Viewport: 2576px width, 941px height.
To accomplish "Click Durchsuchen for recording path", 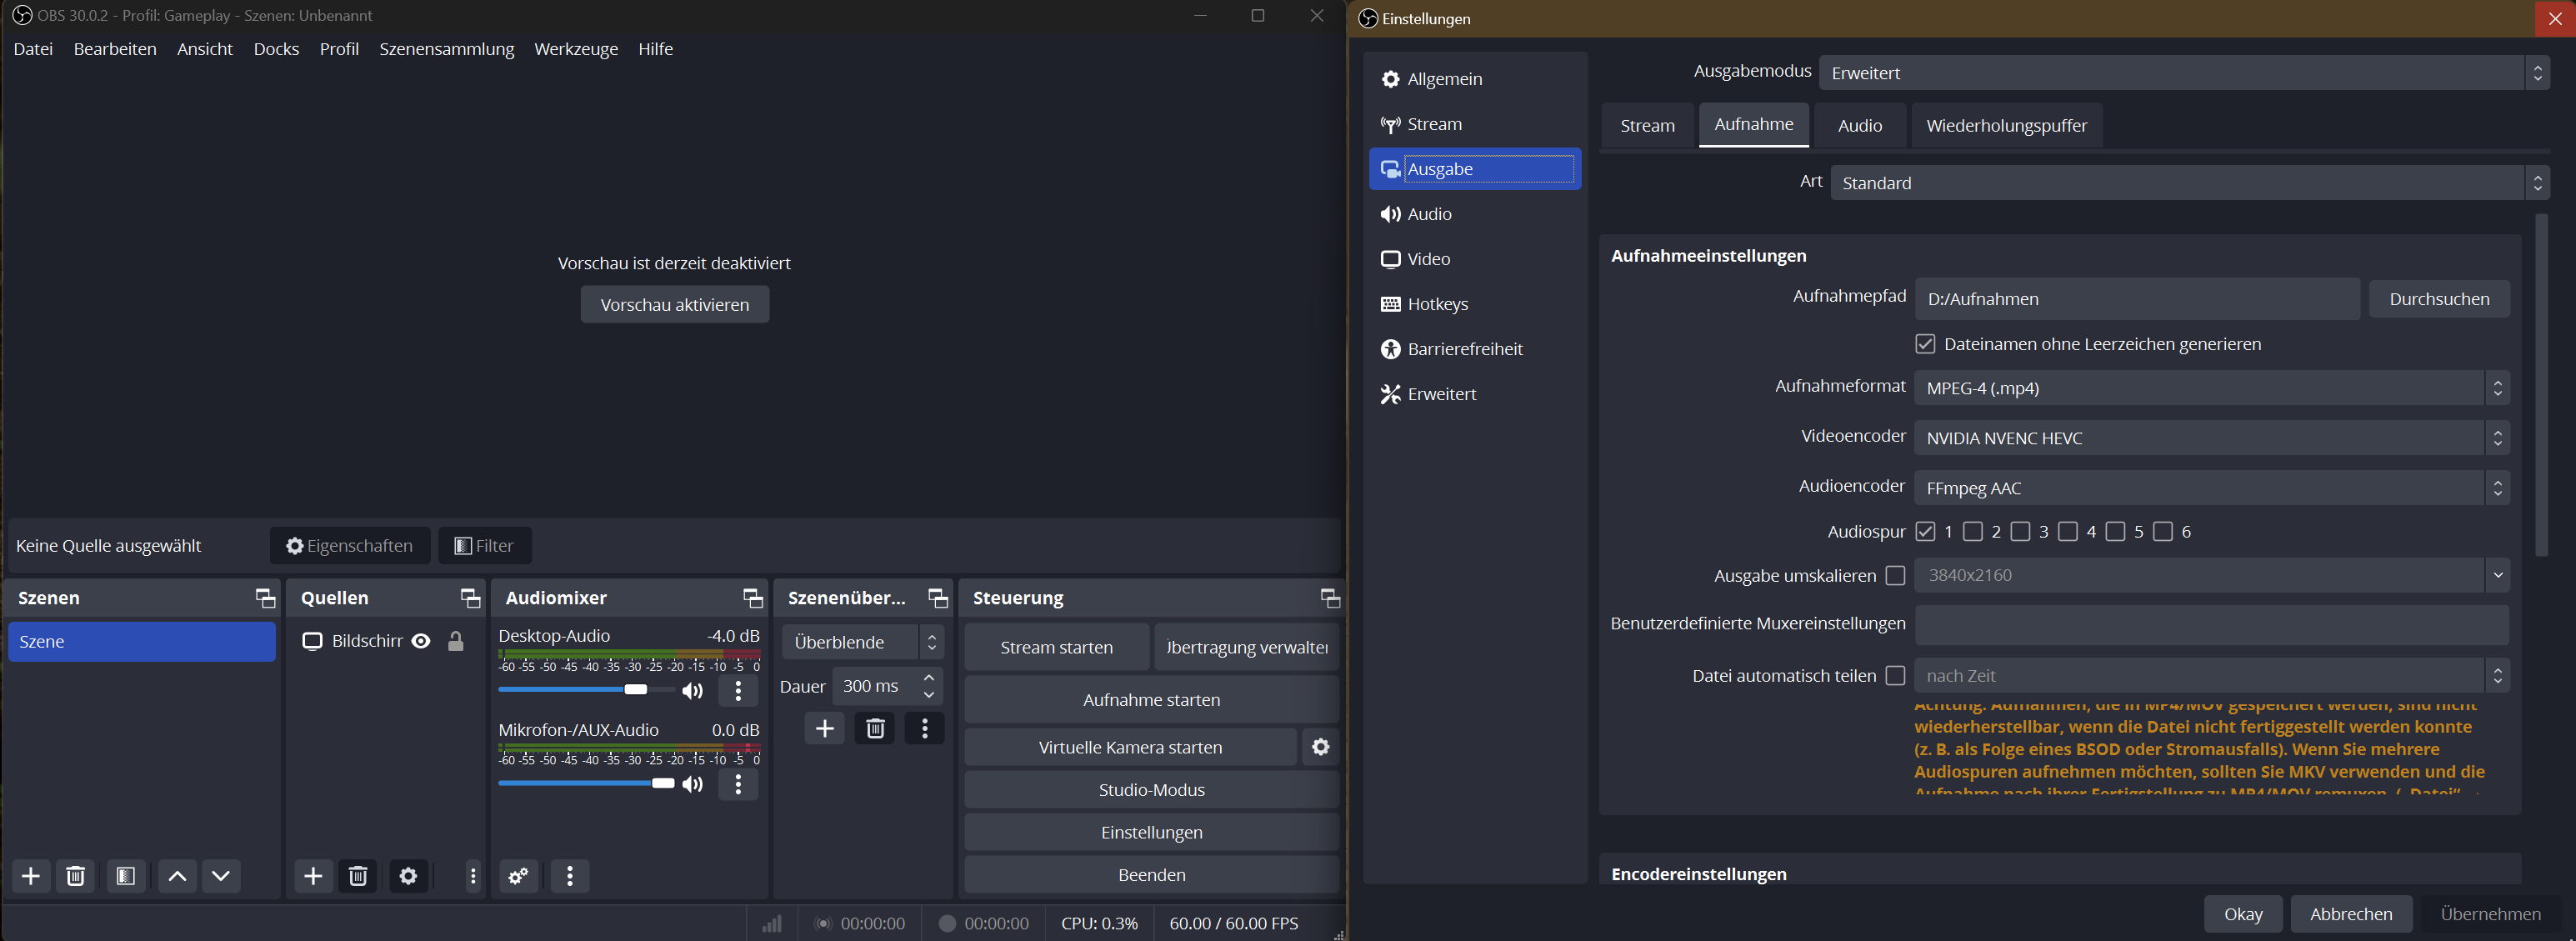I will tap(2438, 299).
